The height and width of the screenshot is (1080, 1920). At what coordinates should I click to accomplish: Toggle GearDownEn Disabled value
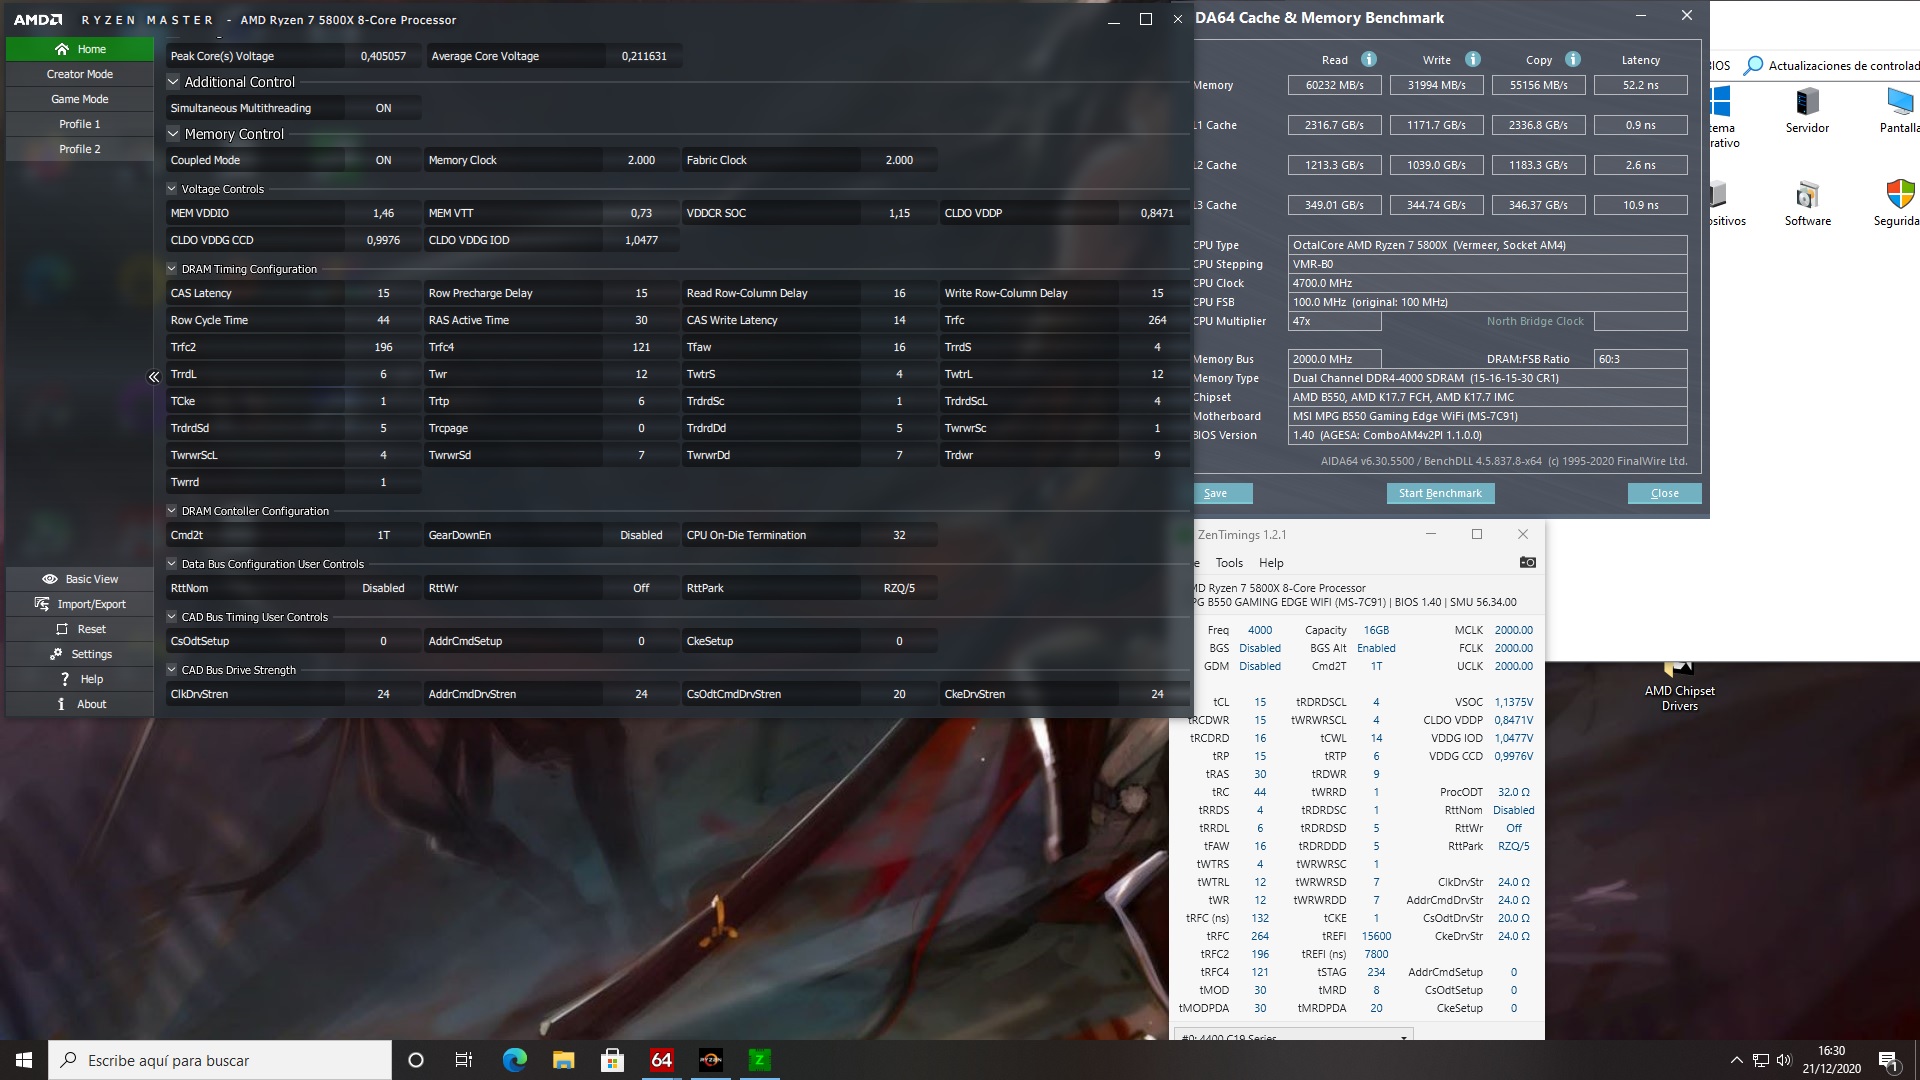click(641, 535)
